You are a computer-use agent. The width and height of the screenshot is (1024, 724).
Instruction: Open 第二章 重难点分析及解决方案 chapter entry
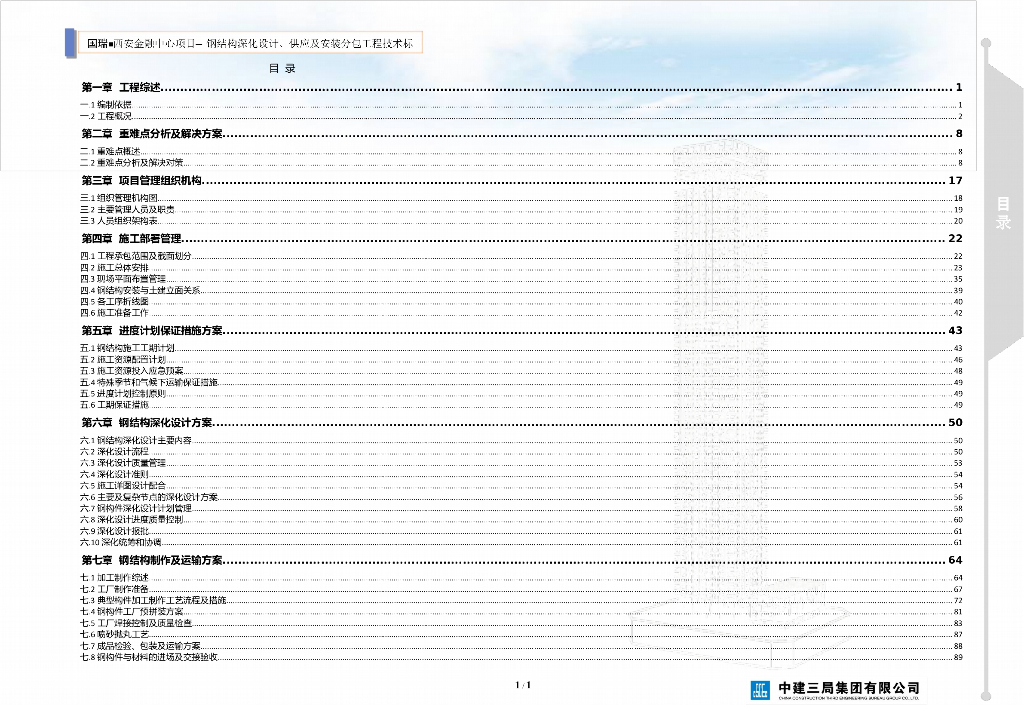(521, 134)
